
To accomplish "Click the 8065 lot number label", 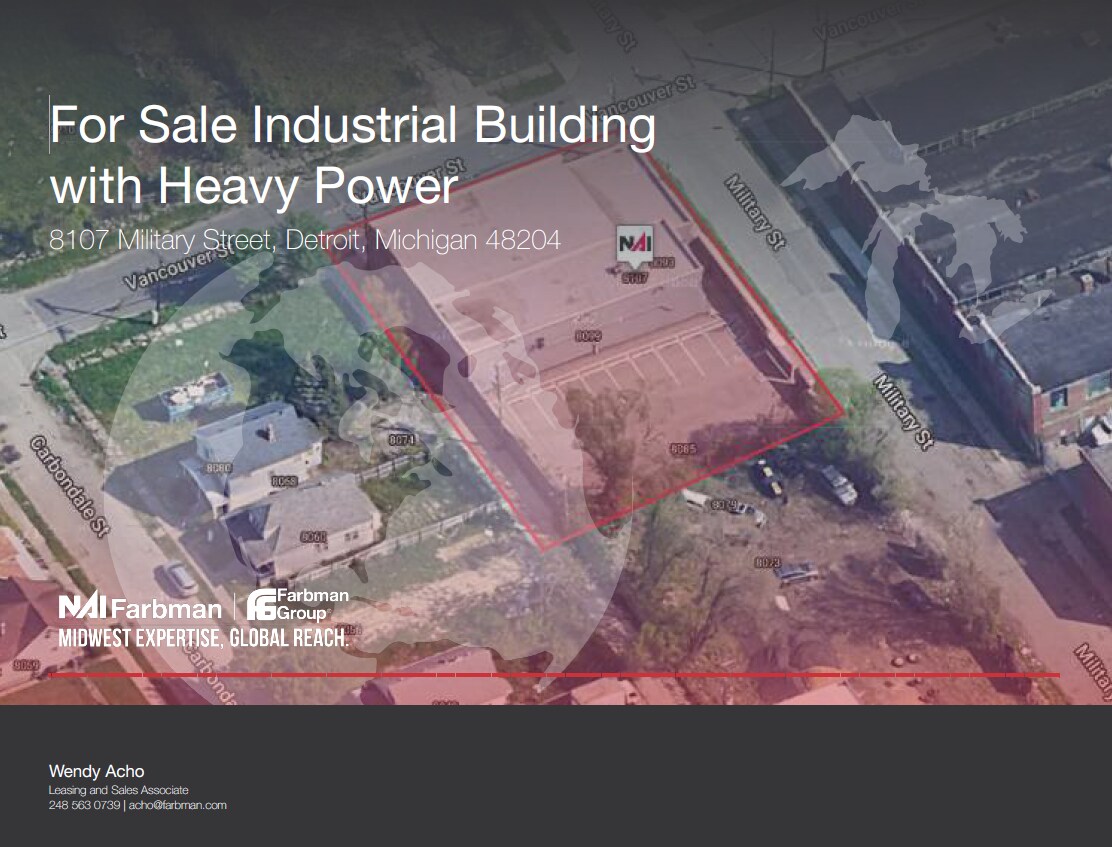I will [x=684, y=449].
